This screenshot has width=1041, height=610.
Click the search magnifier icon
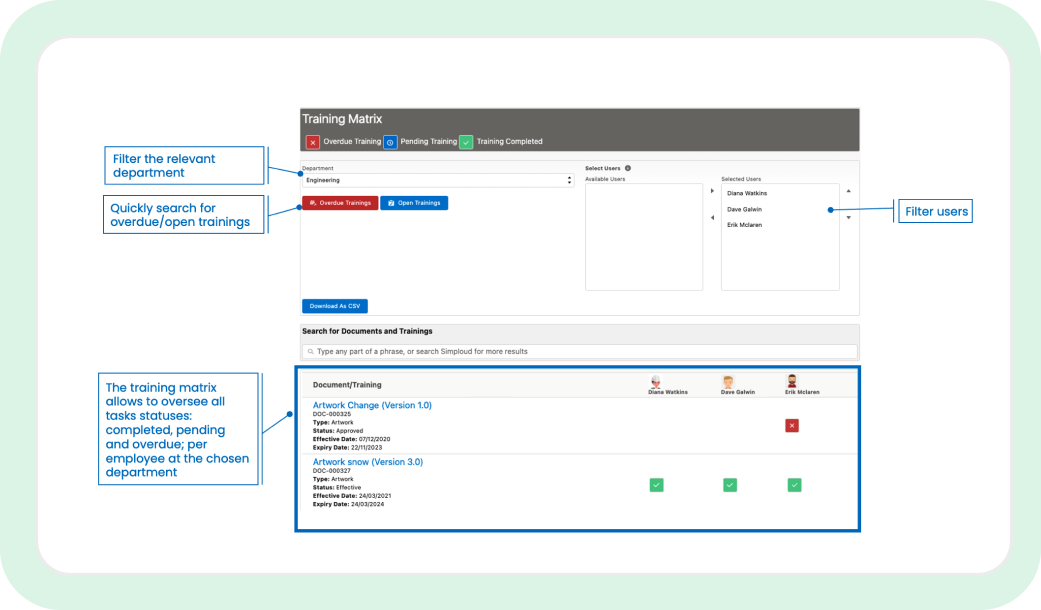point(310,352)
